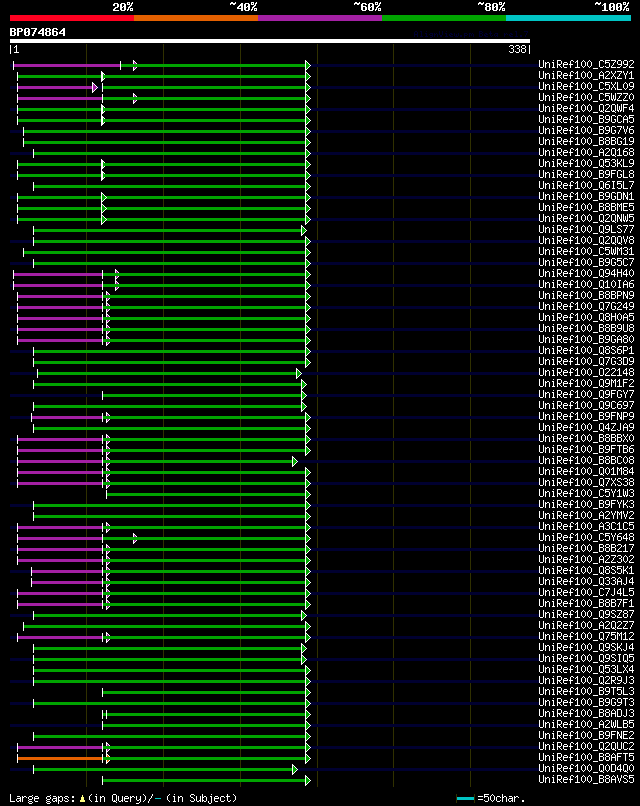
Task: Click the purple arrowhead in UniRef100_C5XL09 row
Action: (x=95, y=87)
